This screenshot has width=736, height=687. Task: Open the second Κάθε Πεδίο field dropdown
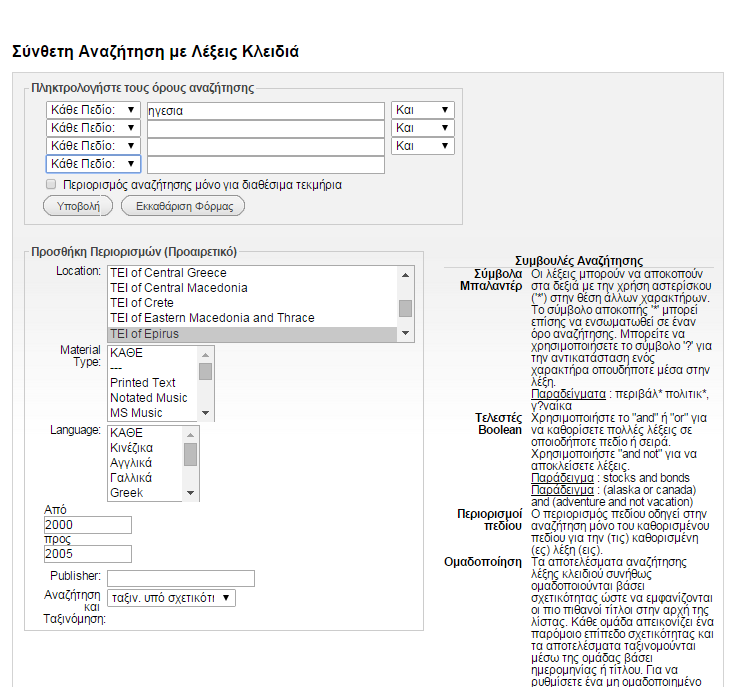click(93, 128)
